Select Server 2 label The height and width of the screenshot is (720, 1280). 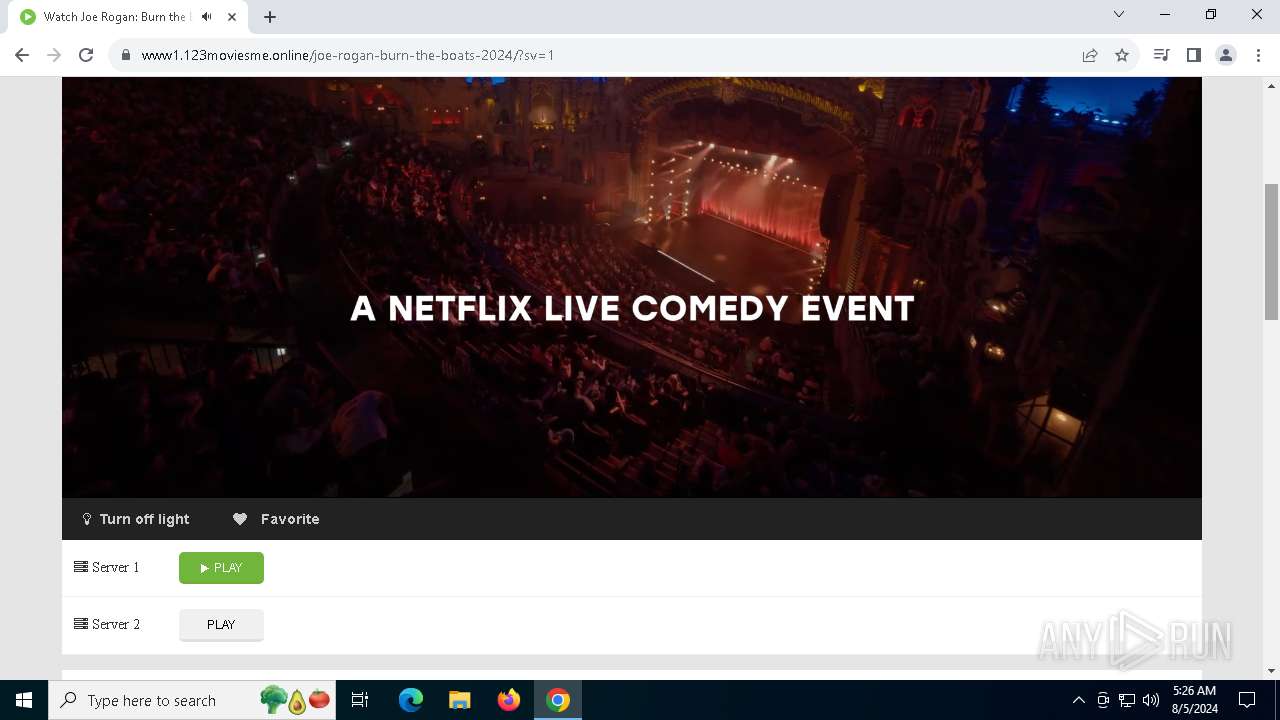[x=107, y=624]
